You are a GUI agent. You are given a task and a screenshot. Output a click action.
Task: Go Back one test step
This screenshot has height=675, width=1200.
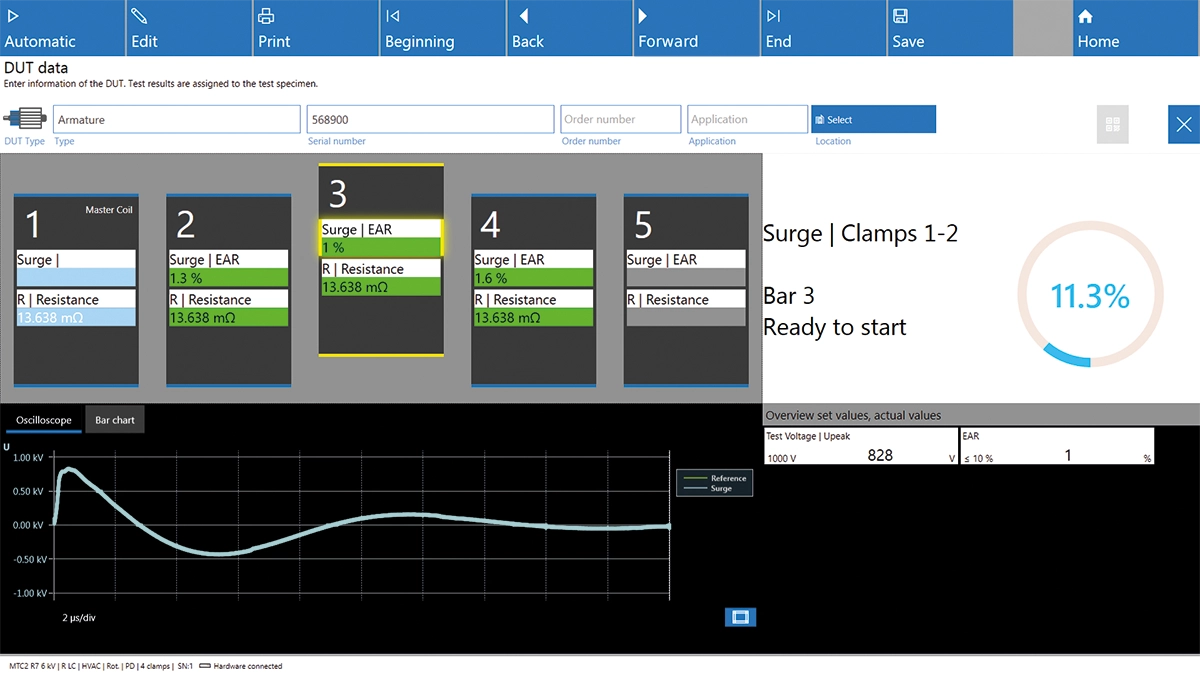[568, 28]
